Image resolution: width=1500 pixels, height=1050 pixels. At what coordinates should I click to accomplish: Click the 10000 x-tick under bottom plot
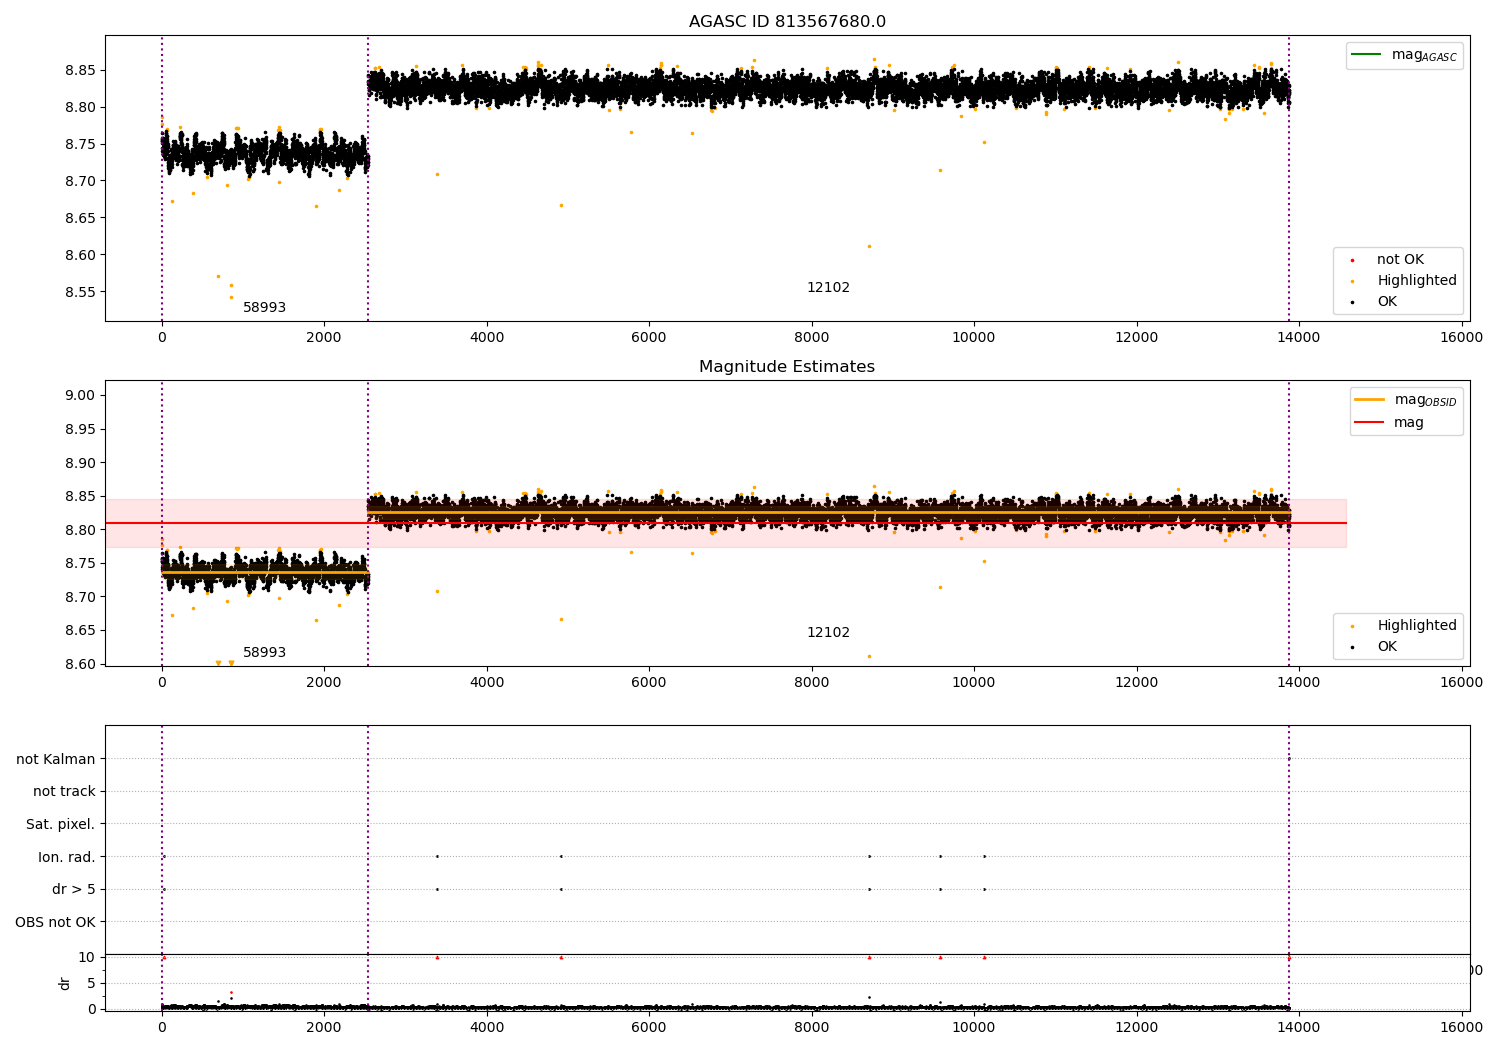(x=974, y=1028)
